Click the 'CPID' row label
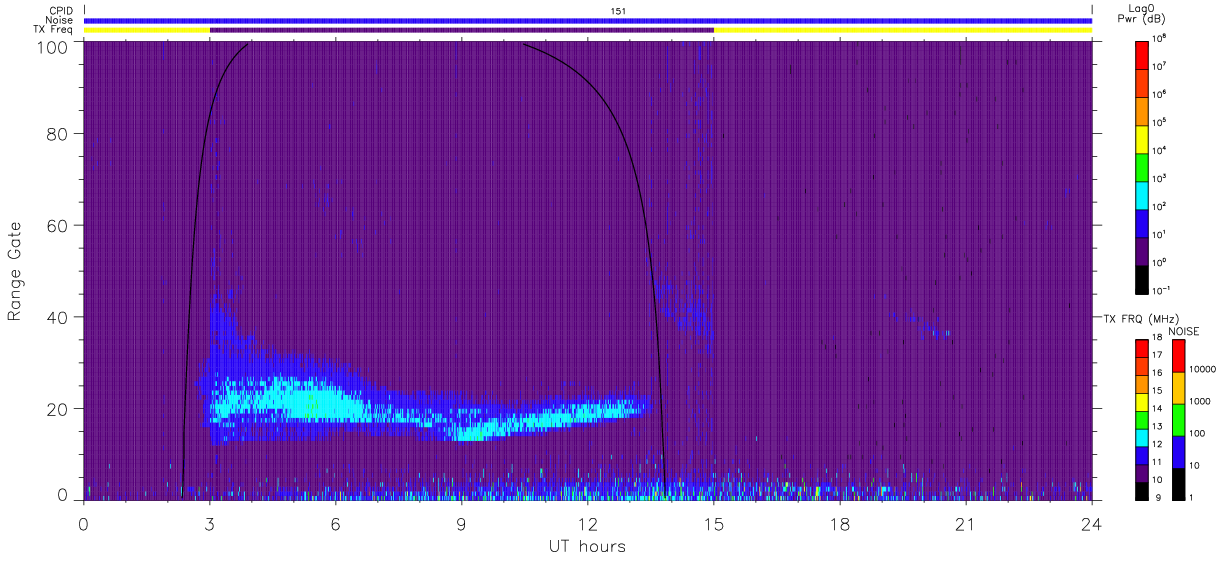 61,11
